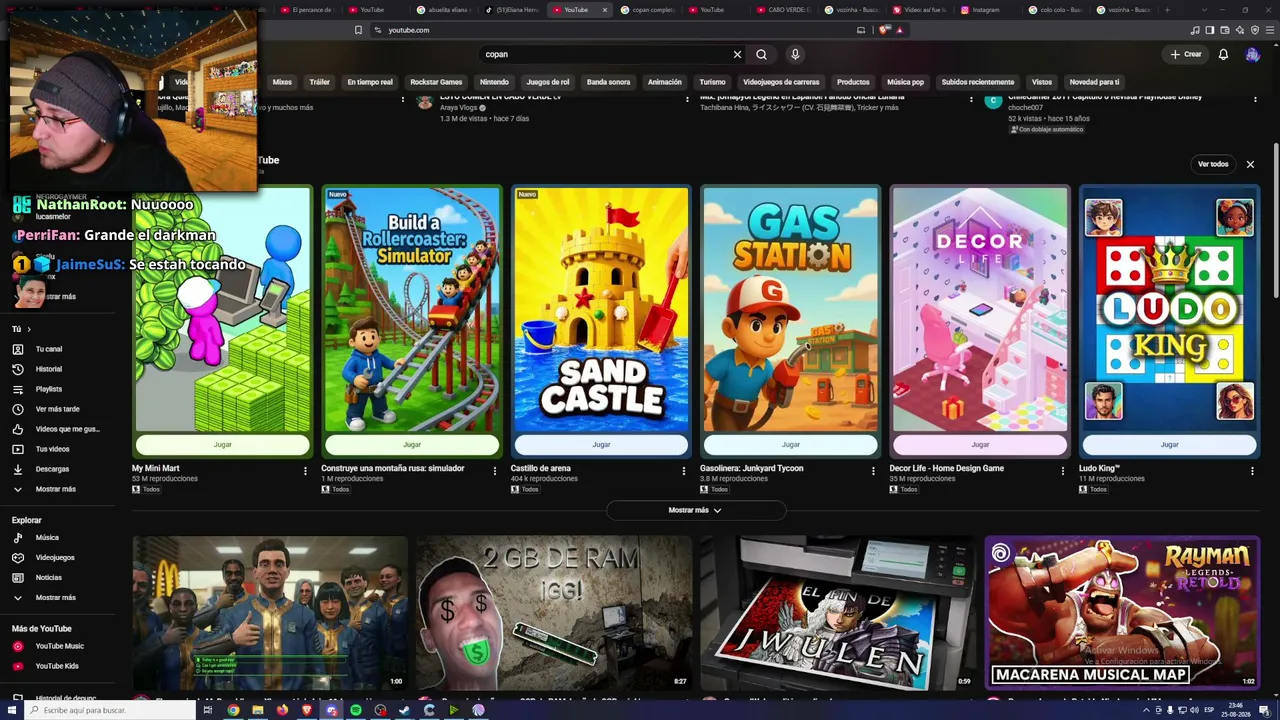Click Jugar under Decor Life
The image size is (1280, 720).
pyautogui.click(x=980, y=445)
